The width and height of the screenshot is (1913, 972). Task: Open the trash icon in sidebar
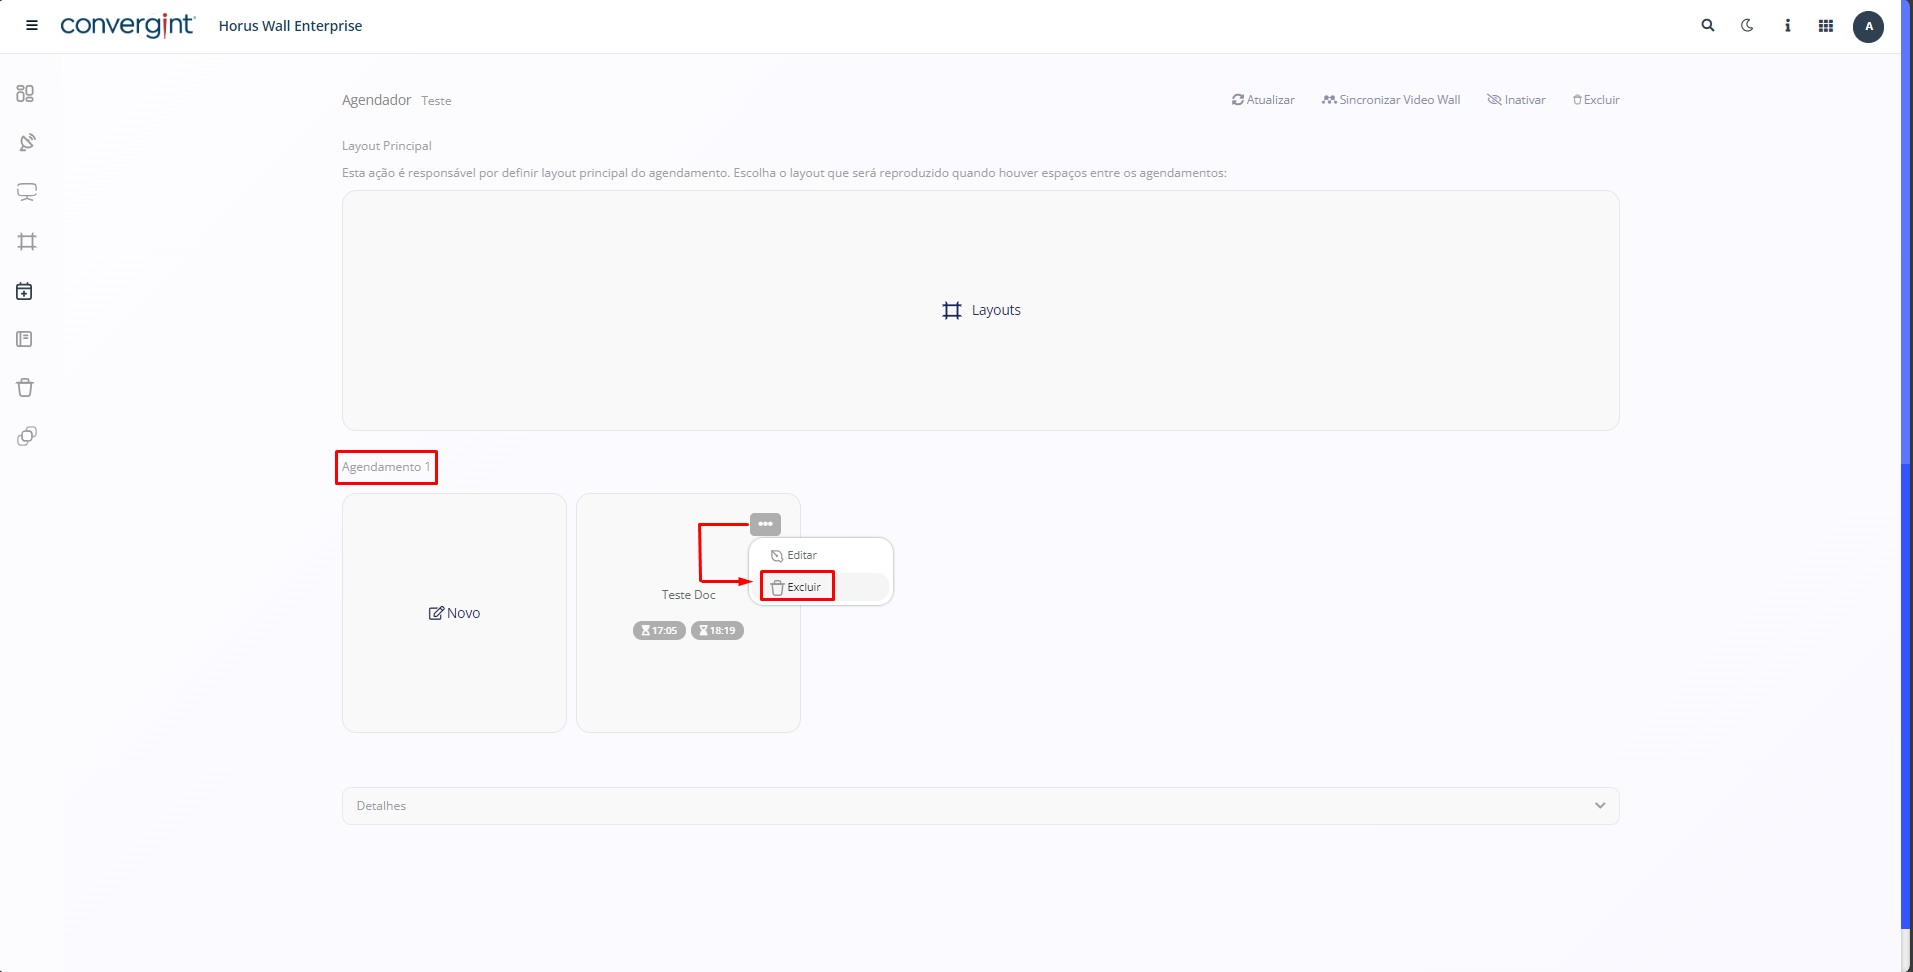click(x=26, y=388)
